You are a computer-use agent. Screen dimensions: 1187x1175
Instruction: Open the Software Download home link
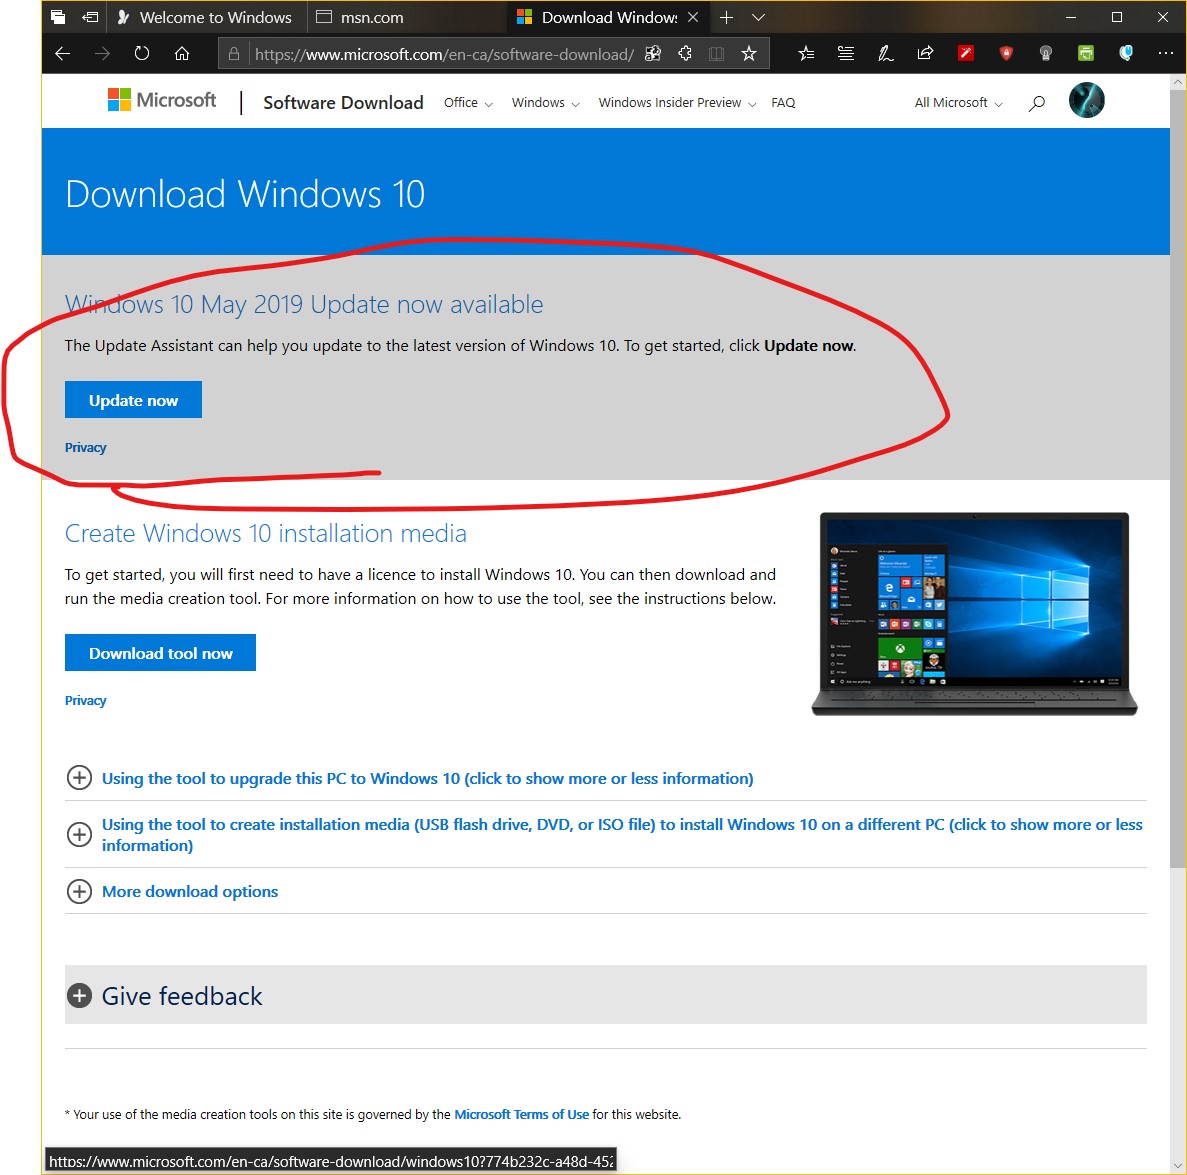[343, 102]
